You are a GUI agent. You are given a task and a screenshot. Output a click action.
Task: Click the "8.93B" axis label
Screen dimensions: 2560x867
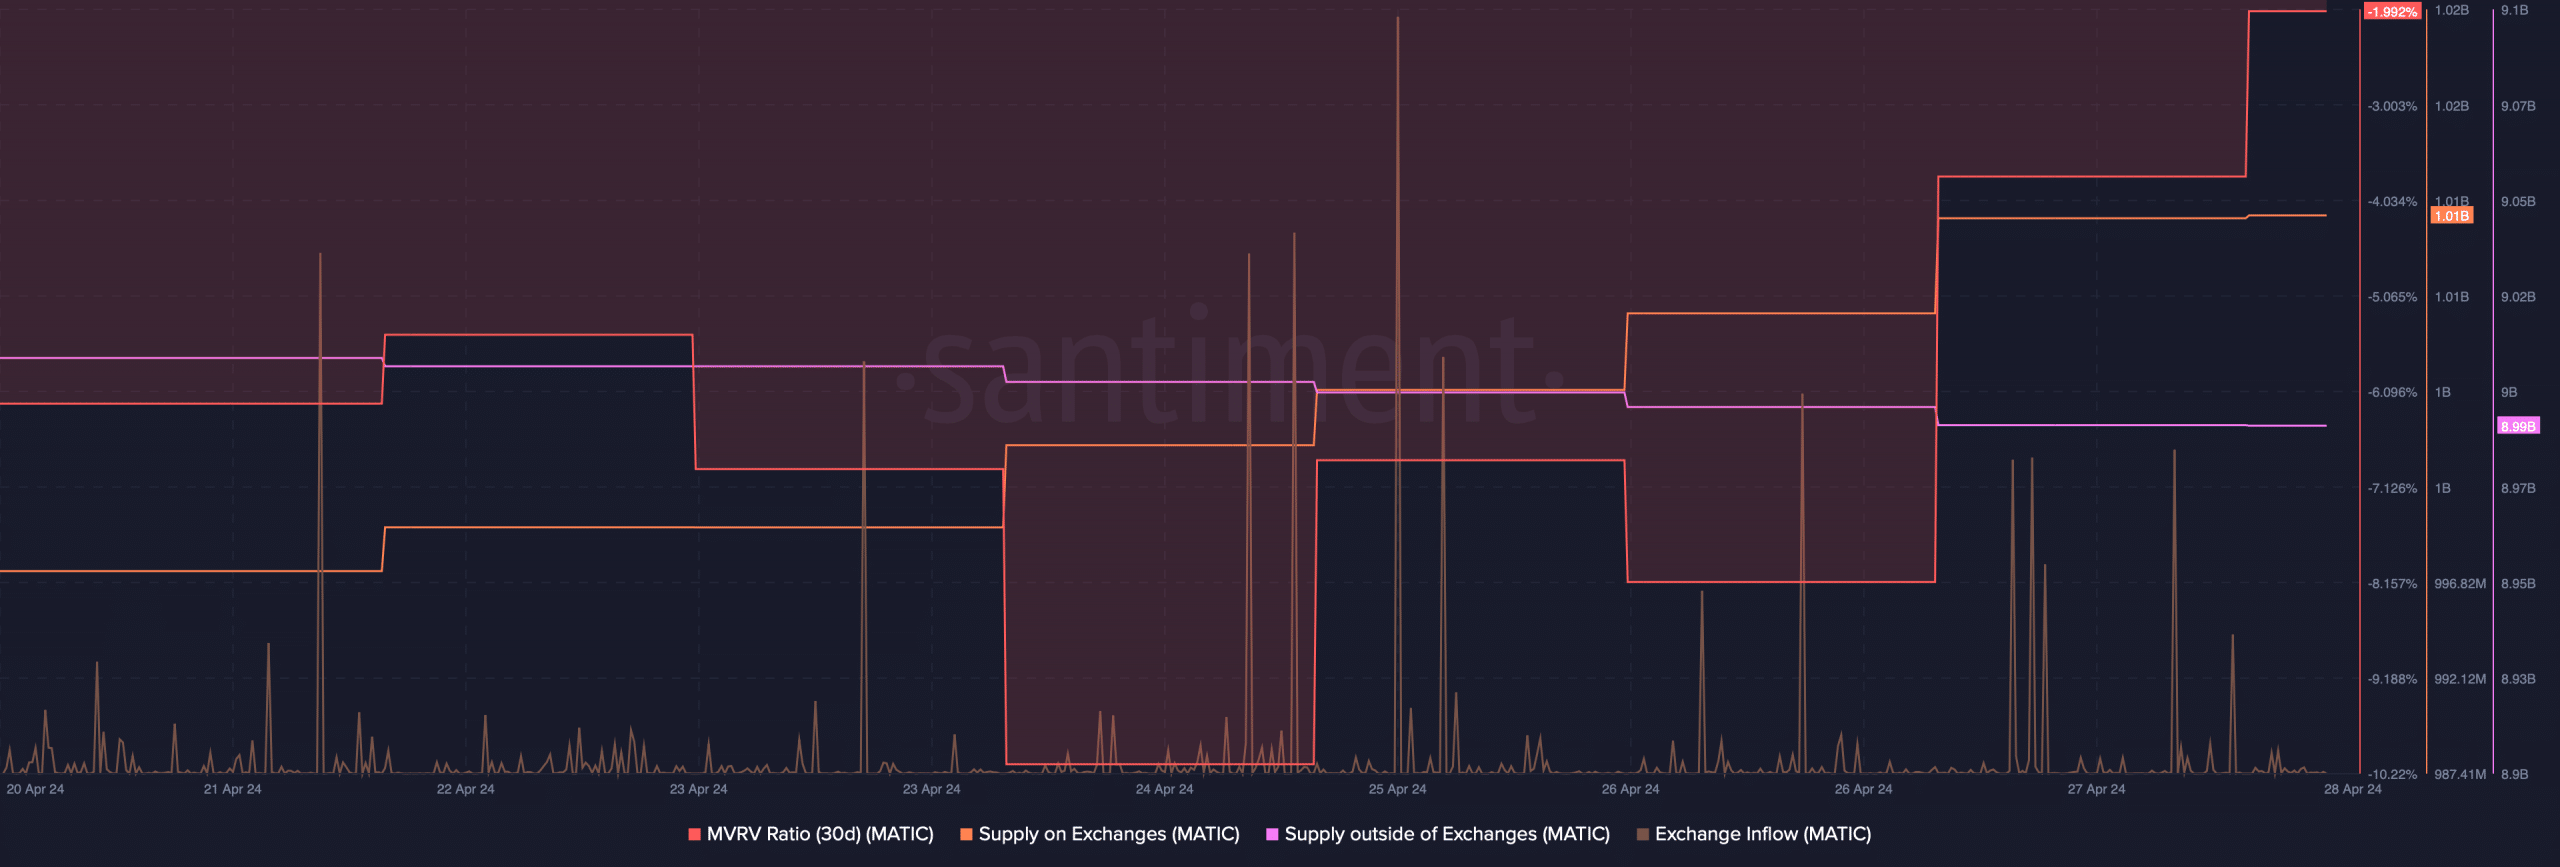point(2518,679)
